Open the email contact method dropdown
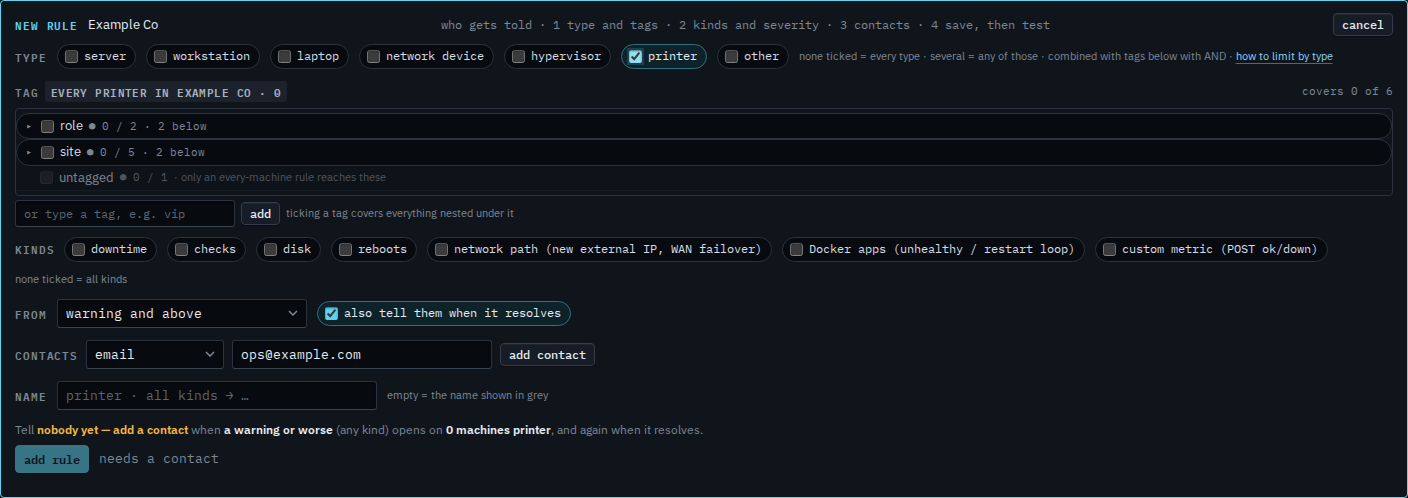1408x498 pixels. [x=155, y=355]
